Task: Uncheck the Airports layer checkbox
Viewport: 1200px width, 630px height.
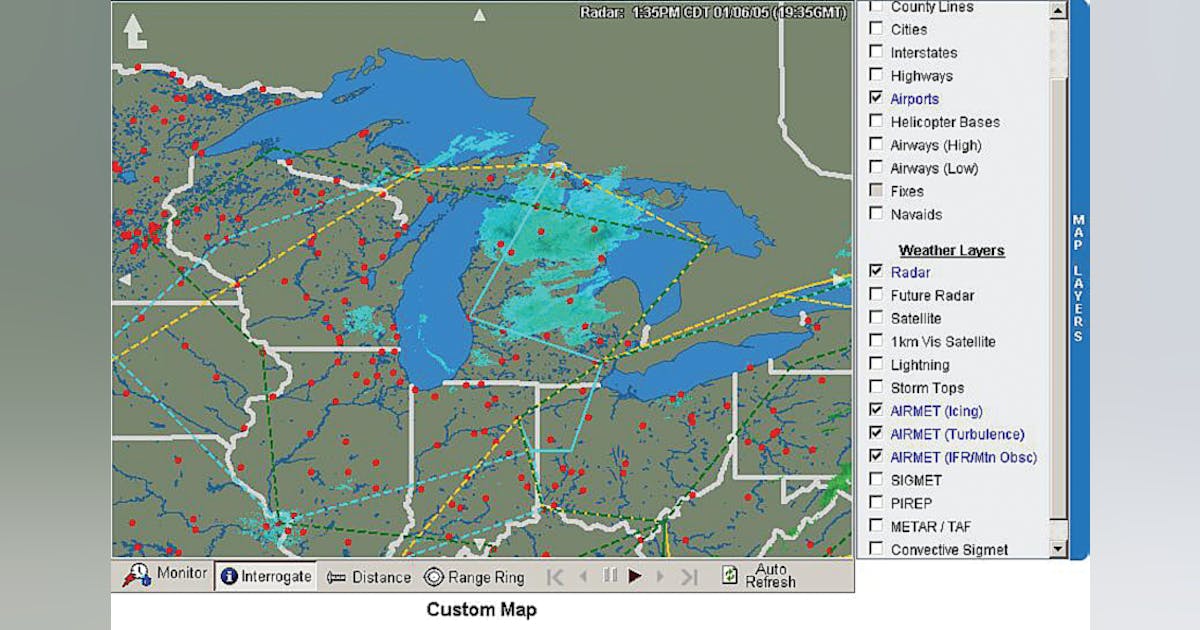Action: [876, 98]
